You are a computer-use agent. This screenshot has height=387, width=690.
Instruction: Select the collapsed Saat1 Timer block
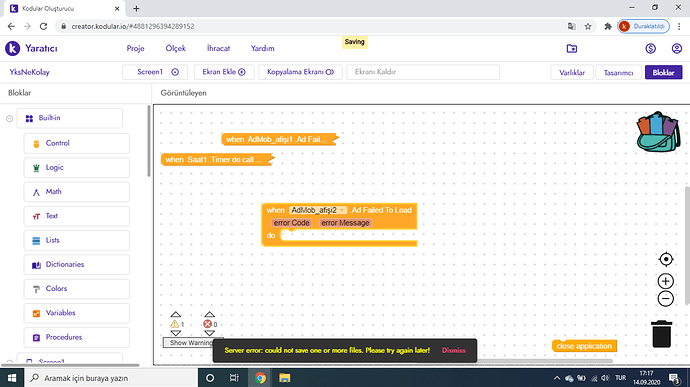pyautogui.click(x=217, y=159)
